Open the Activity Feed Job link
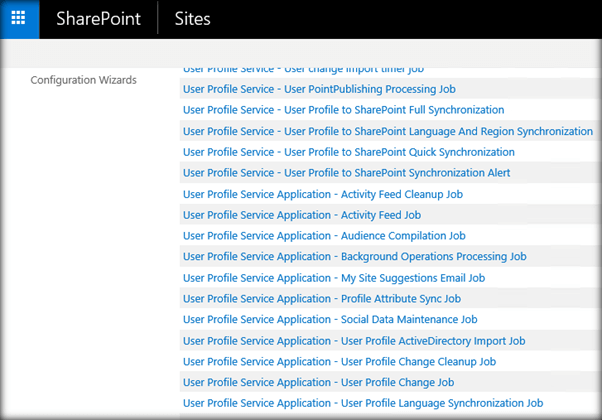The image size is (602, 420). [x=301, y=215]
